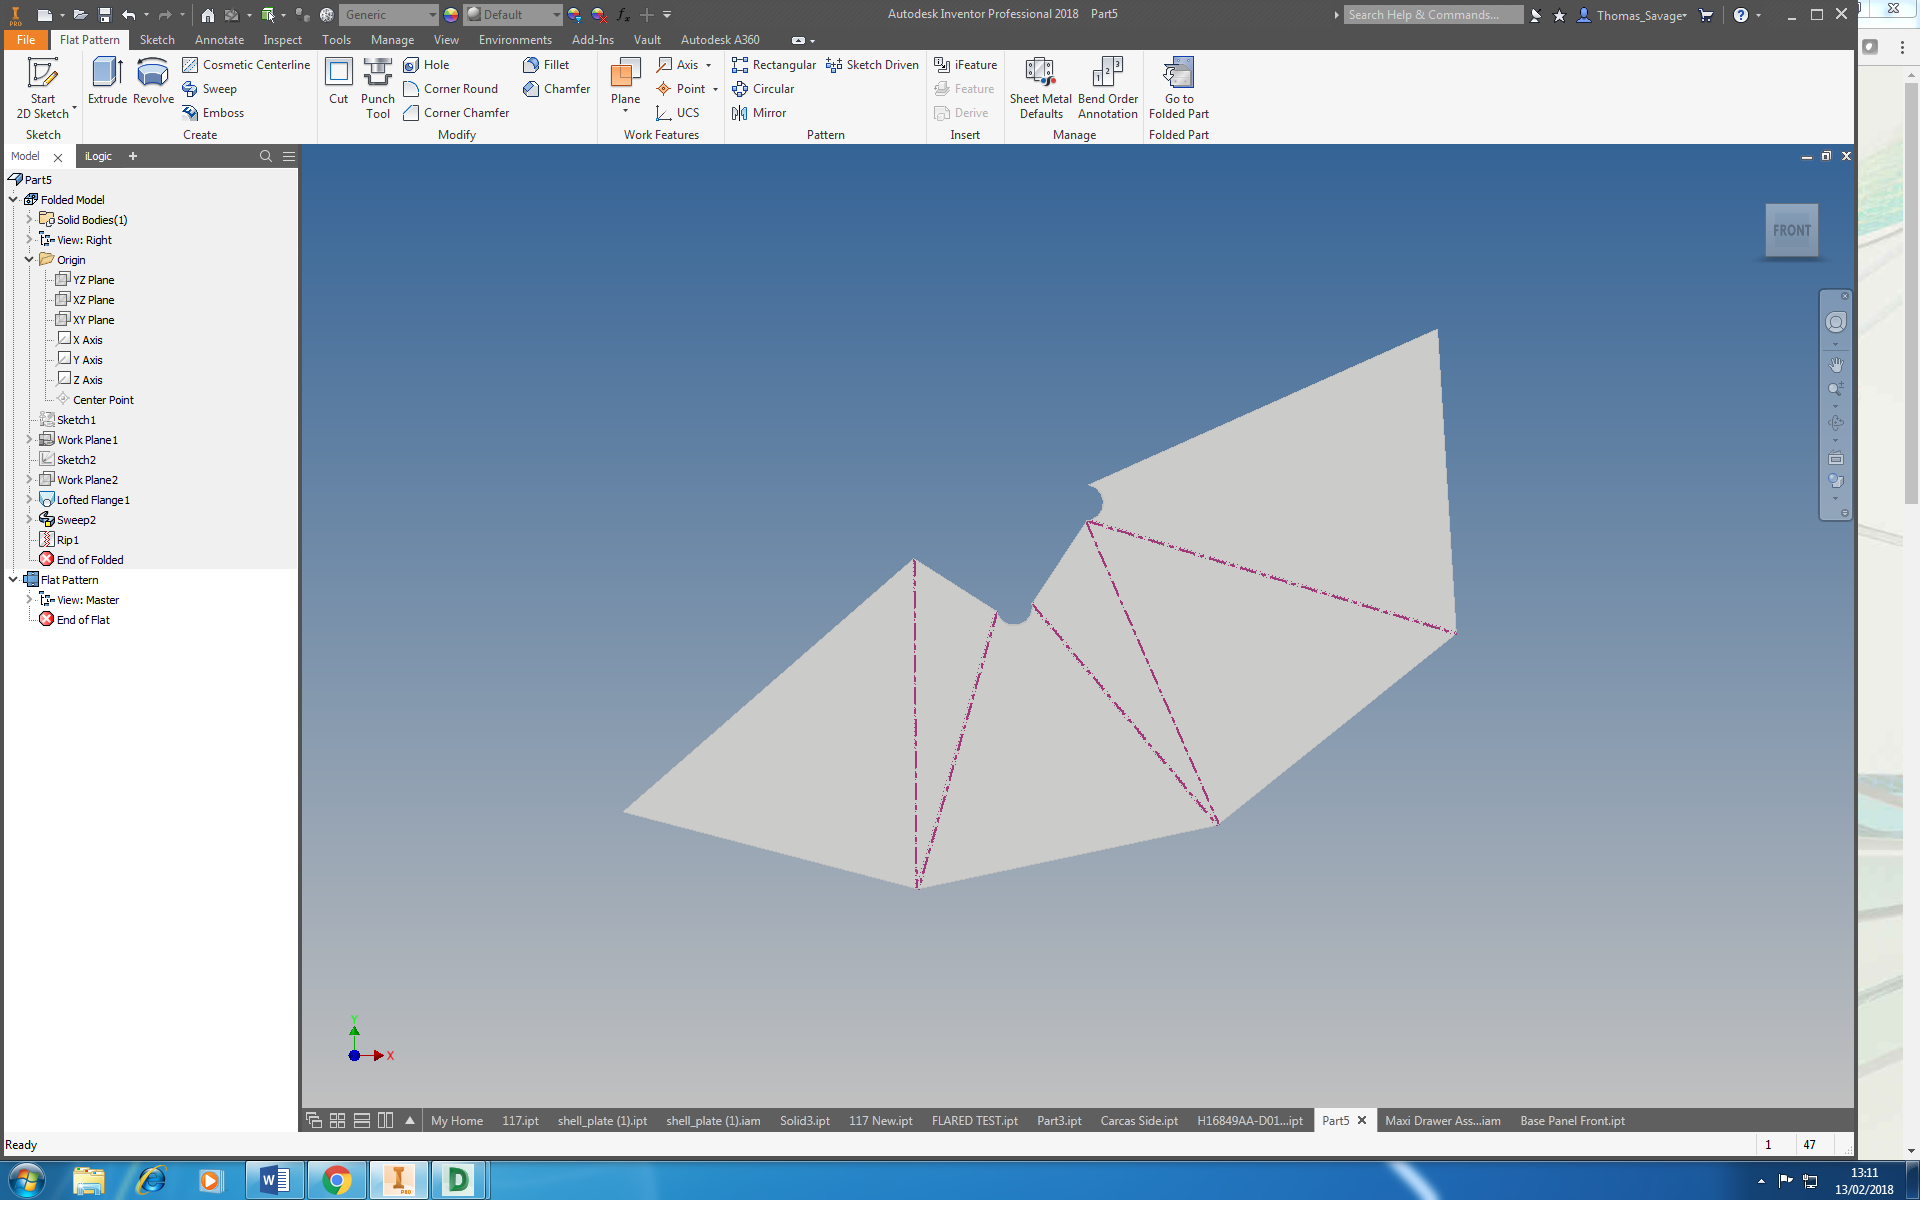Switch to the Annotate ribbon tab
Image resolution: width=1924 pixels, height=1212 pixels.
[x=219, y=40]
